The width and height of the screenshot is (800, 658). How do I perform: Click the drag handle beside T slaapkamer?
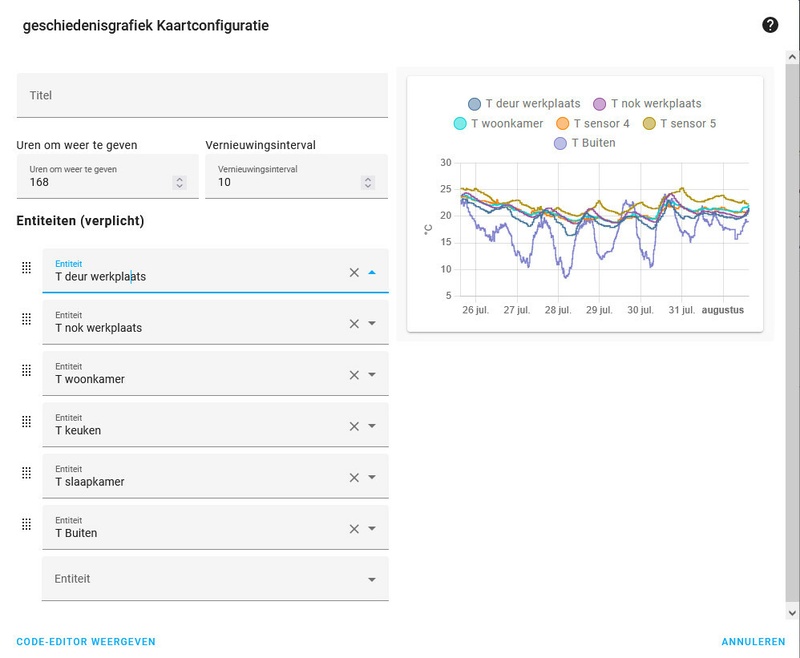tap(27, 472)
